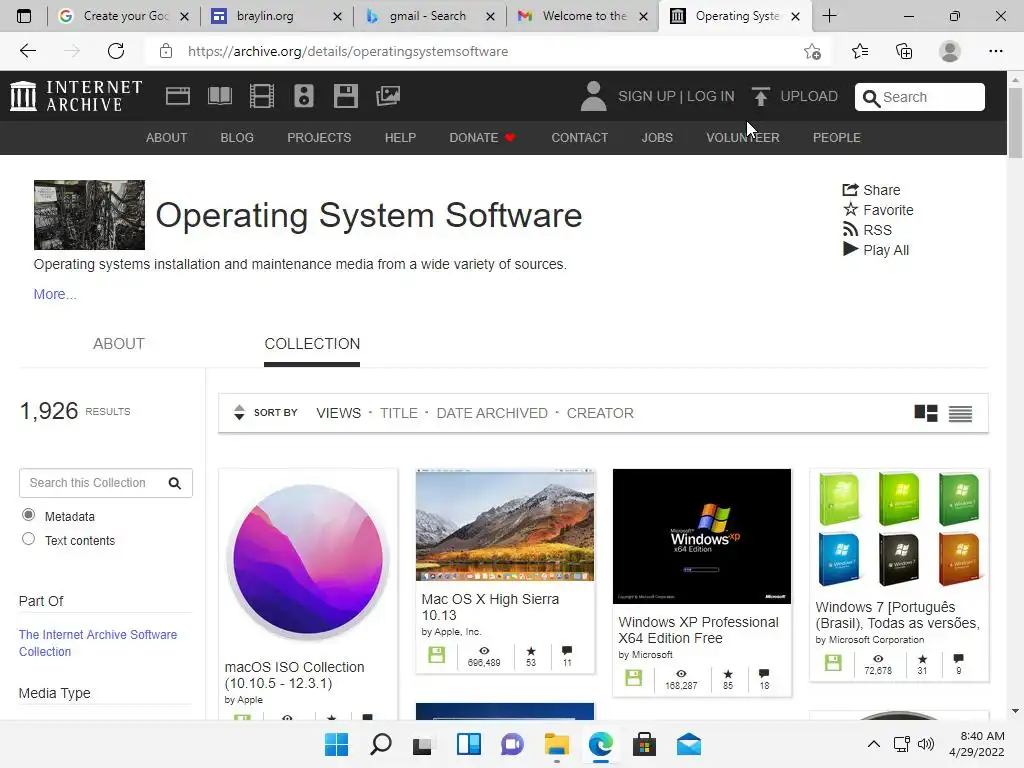The height and width of the screenshot is (768, 1024).
Task: Open browser profile avatar
Action: (950, 51)
